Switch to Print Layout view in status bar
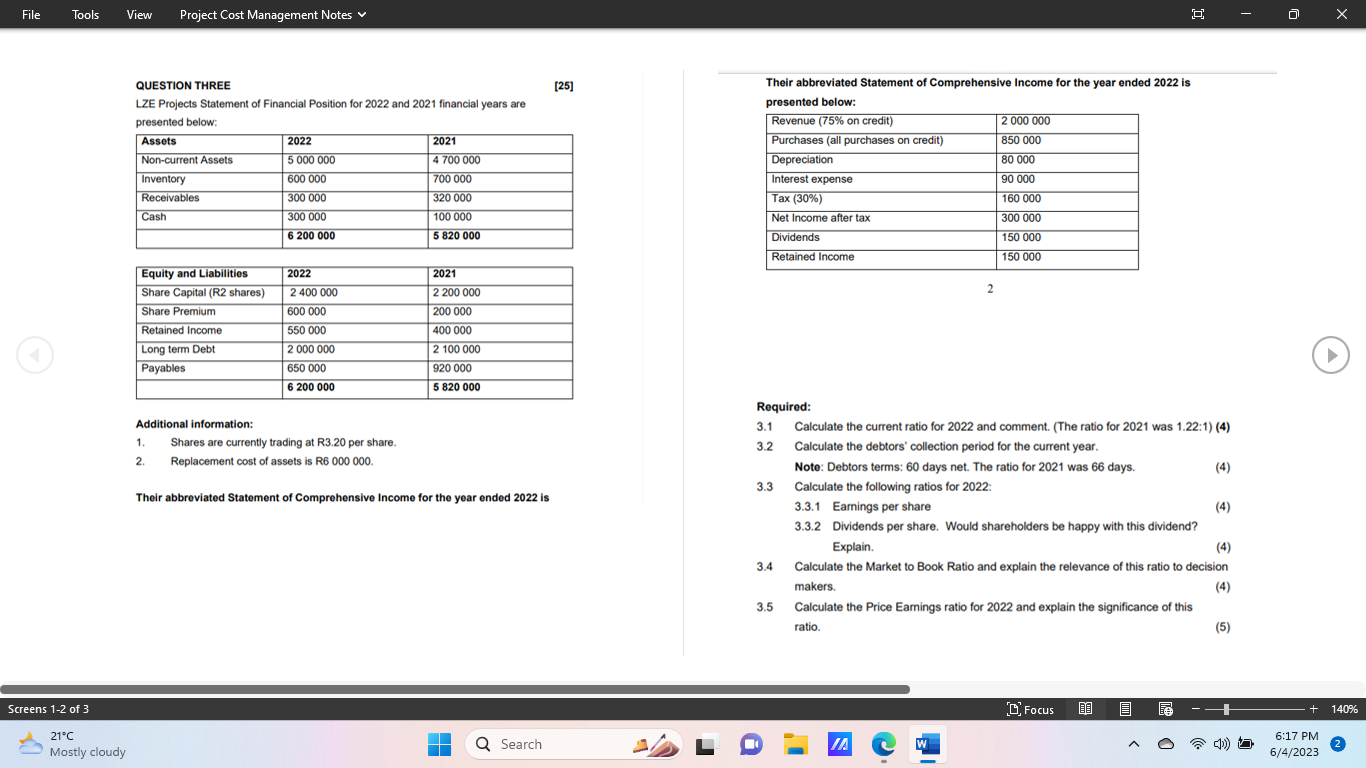1366x768 pixels. pyautogui.click(x=1125, y=709)
